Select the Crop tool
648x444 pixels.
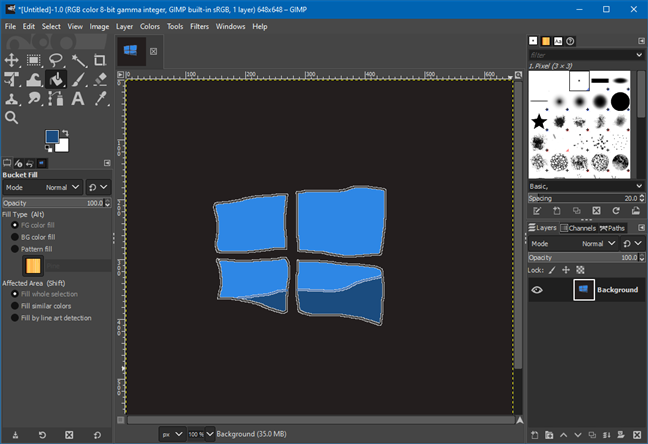click(x=100, y=60)
